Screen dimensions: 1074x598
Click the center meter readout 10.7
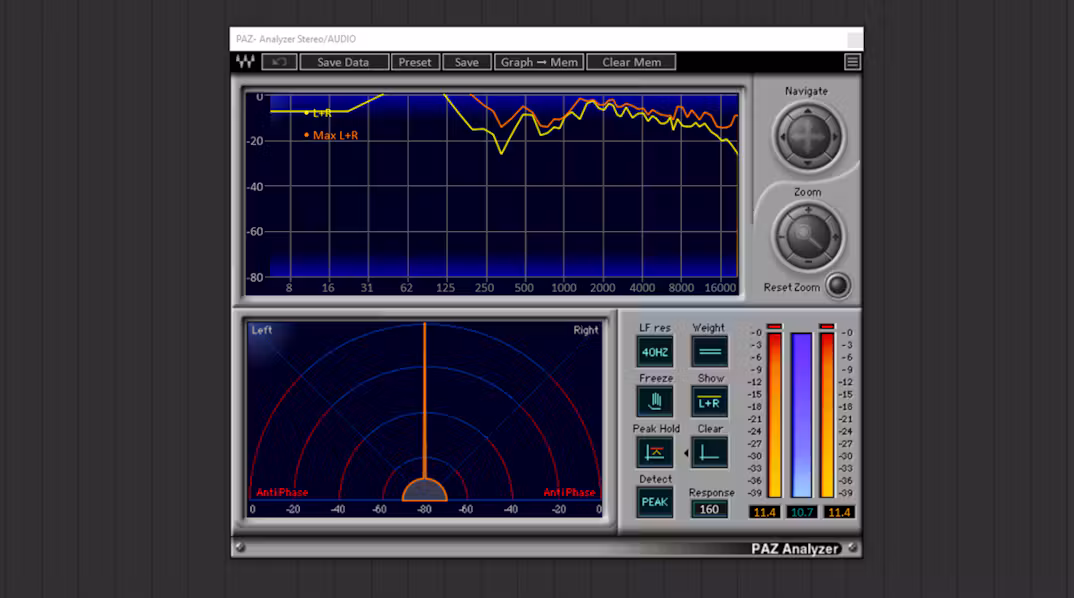click(x=801, y=512)
